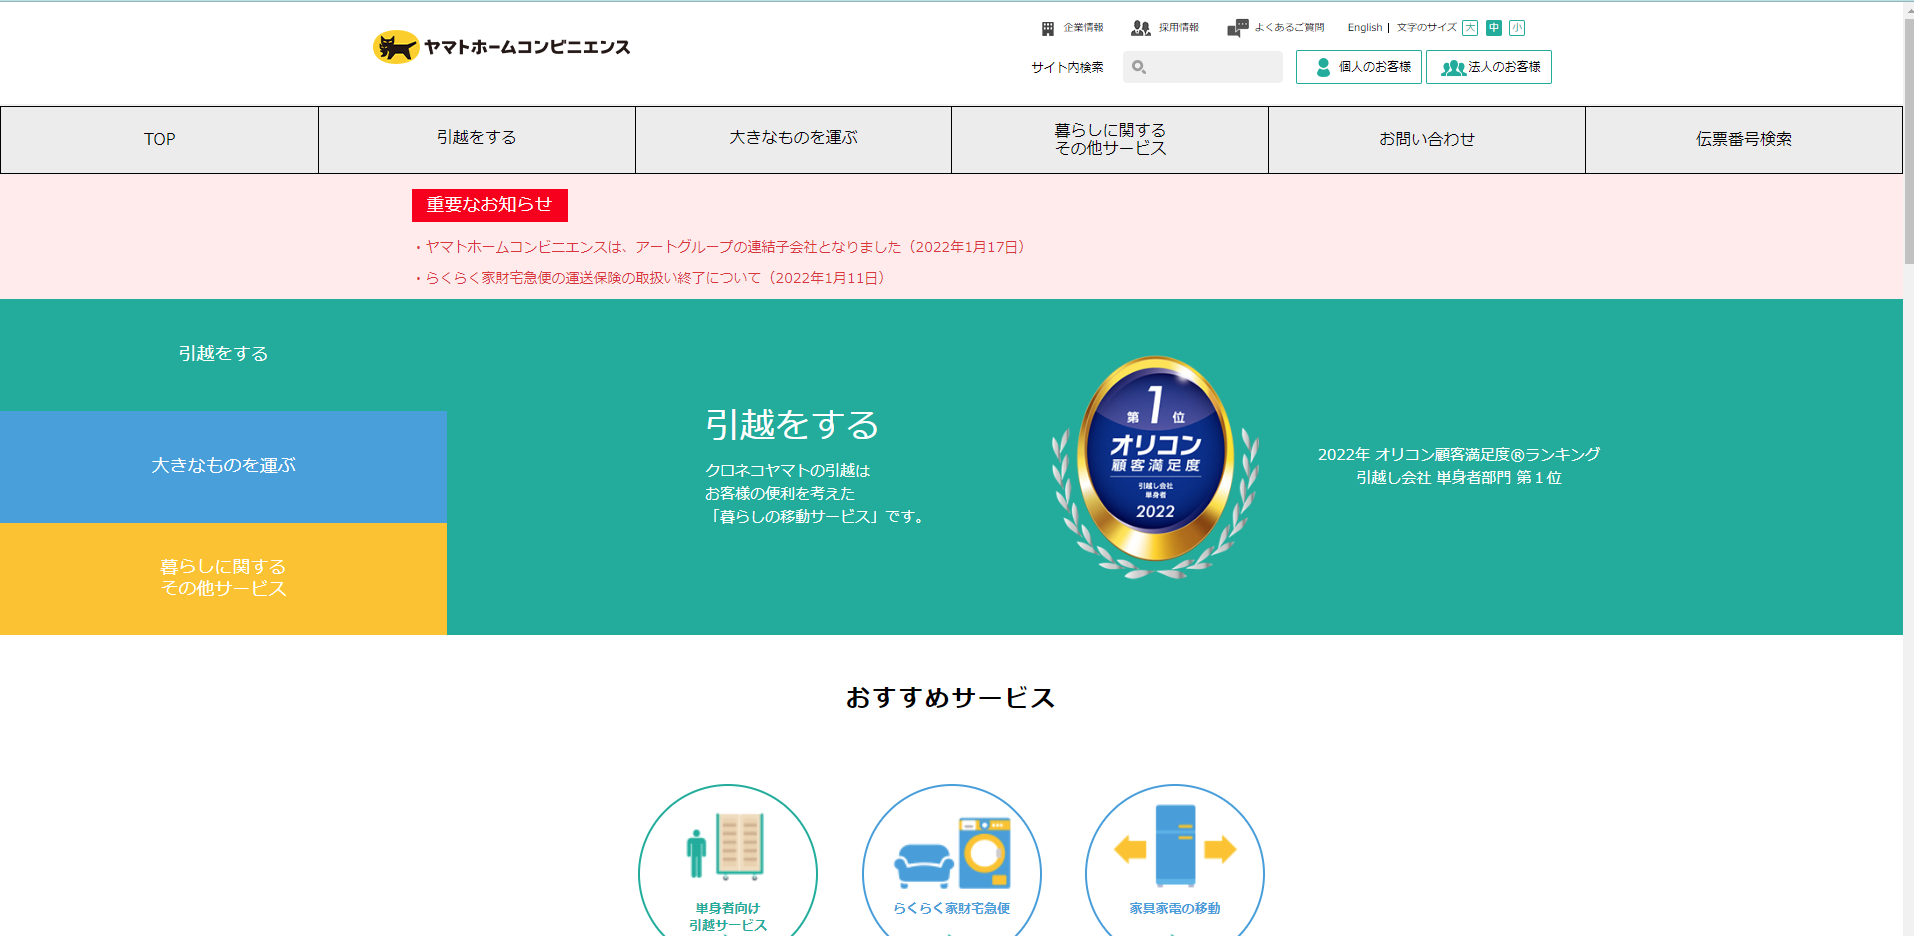The height and width of the screenshot is (936, 1914).
Task: Click the Yamato black cat logo
Action: click(396, 47)
